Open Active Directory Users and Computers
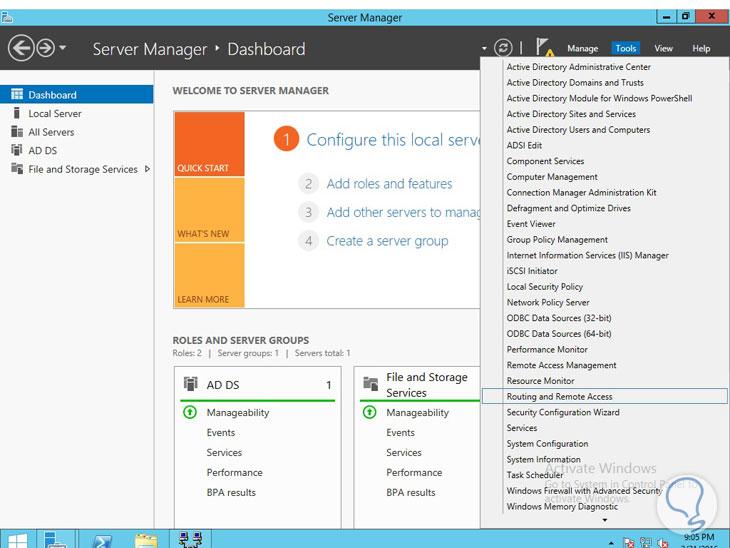The width and height of the screenshot is (730, 548). [x=578, y=130]
